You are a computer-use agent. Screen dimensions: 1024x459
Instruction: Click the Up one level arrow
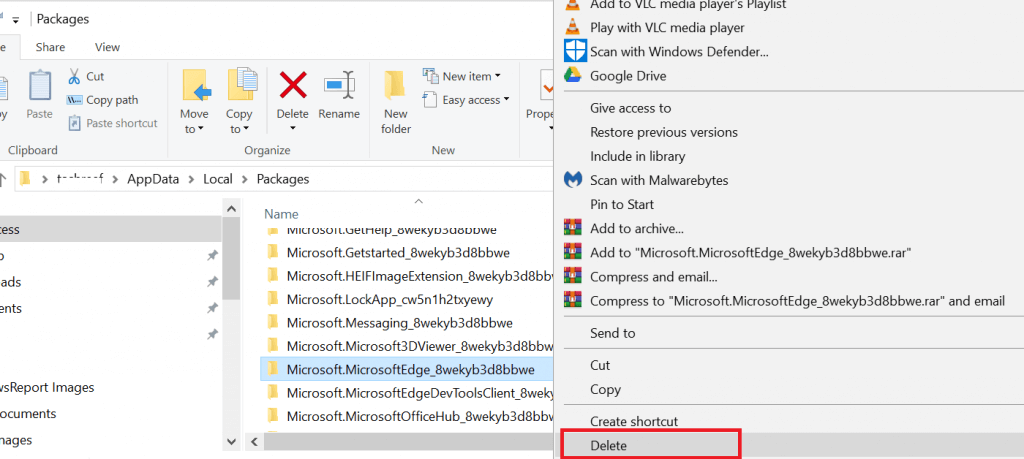pos(3,179)
